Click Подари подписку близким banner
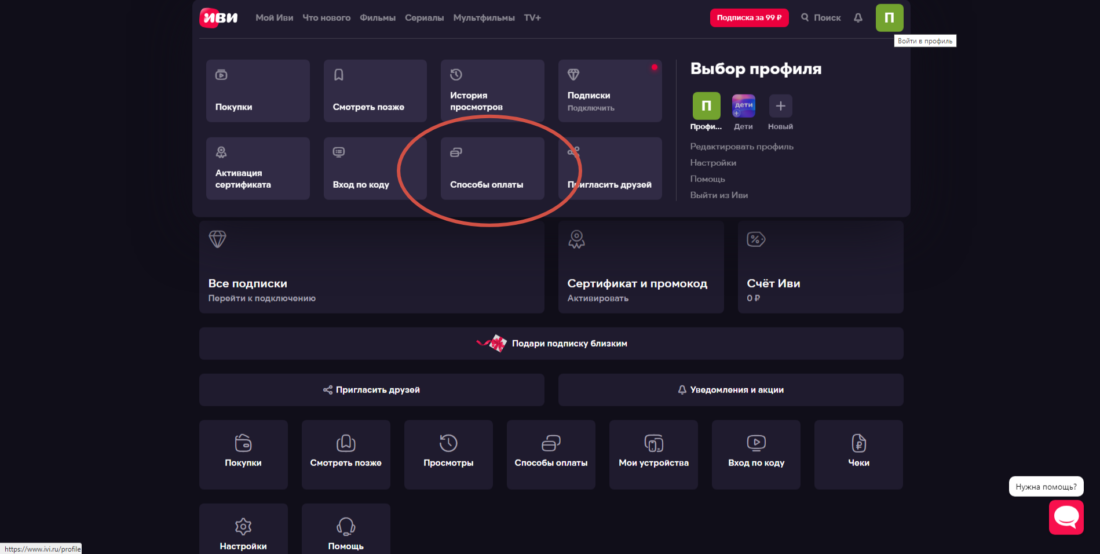Viewport: 1100px width, 554px height. [551, 343]
